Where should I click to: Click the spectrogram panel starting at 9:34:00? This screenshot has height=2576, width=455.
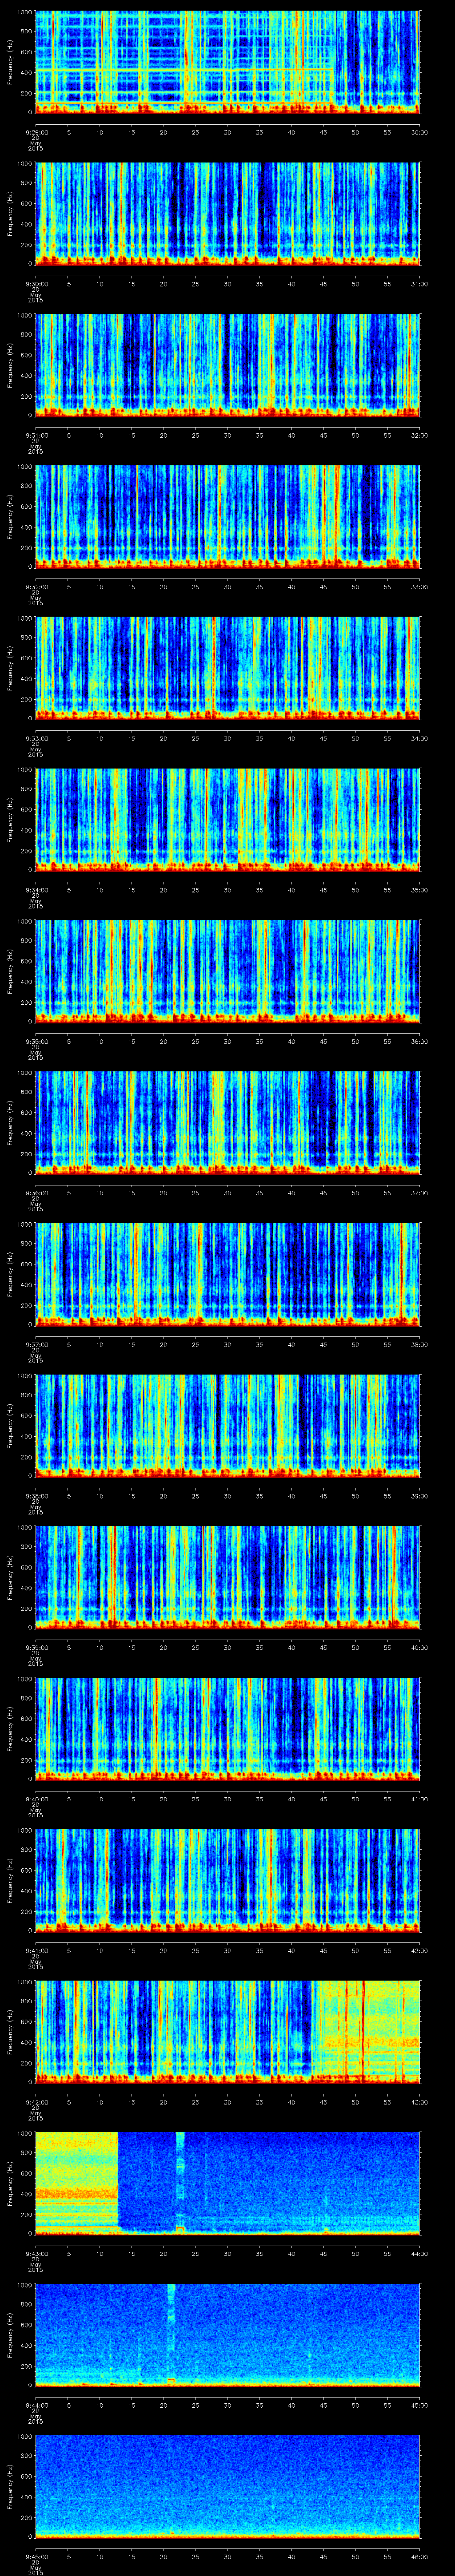pos(228,819)
